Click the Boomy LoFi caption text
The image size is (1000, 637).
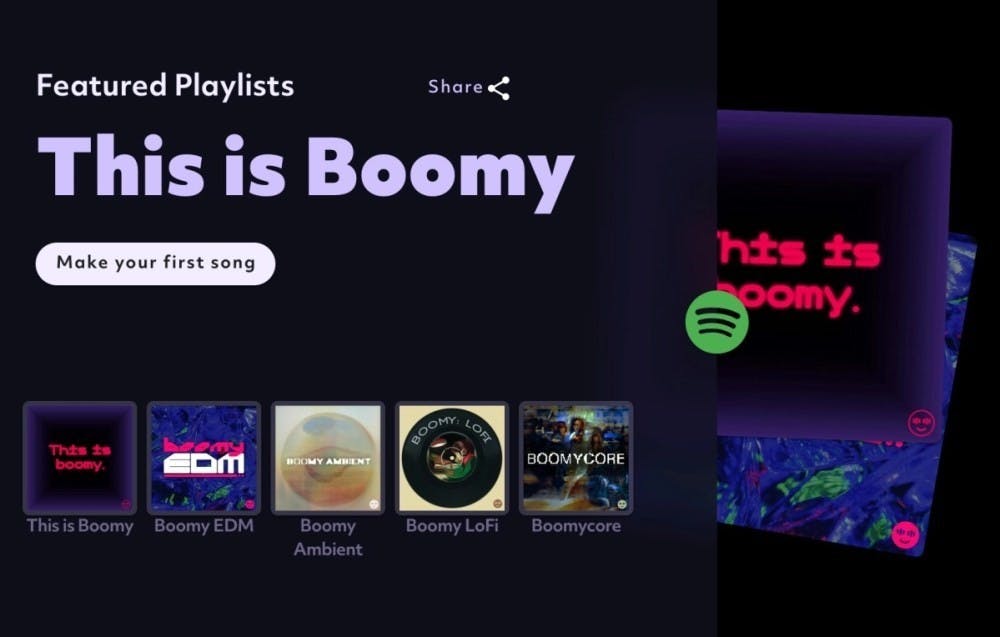(x=452, y=526)
